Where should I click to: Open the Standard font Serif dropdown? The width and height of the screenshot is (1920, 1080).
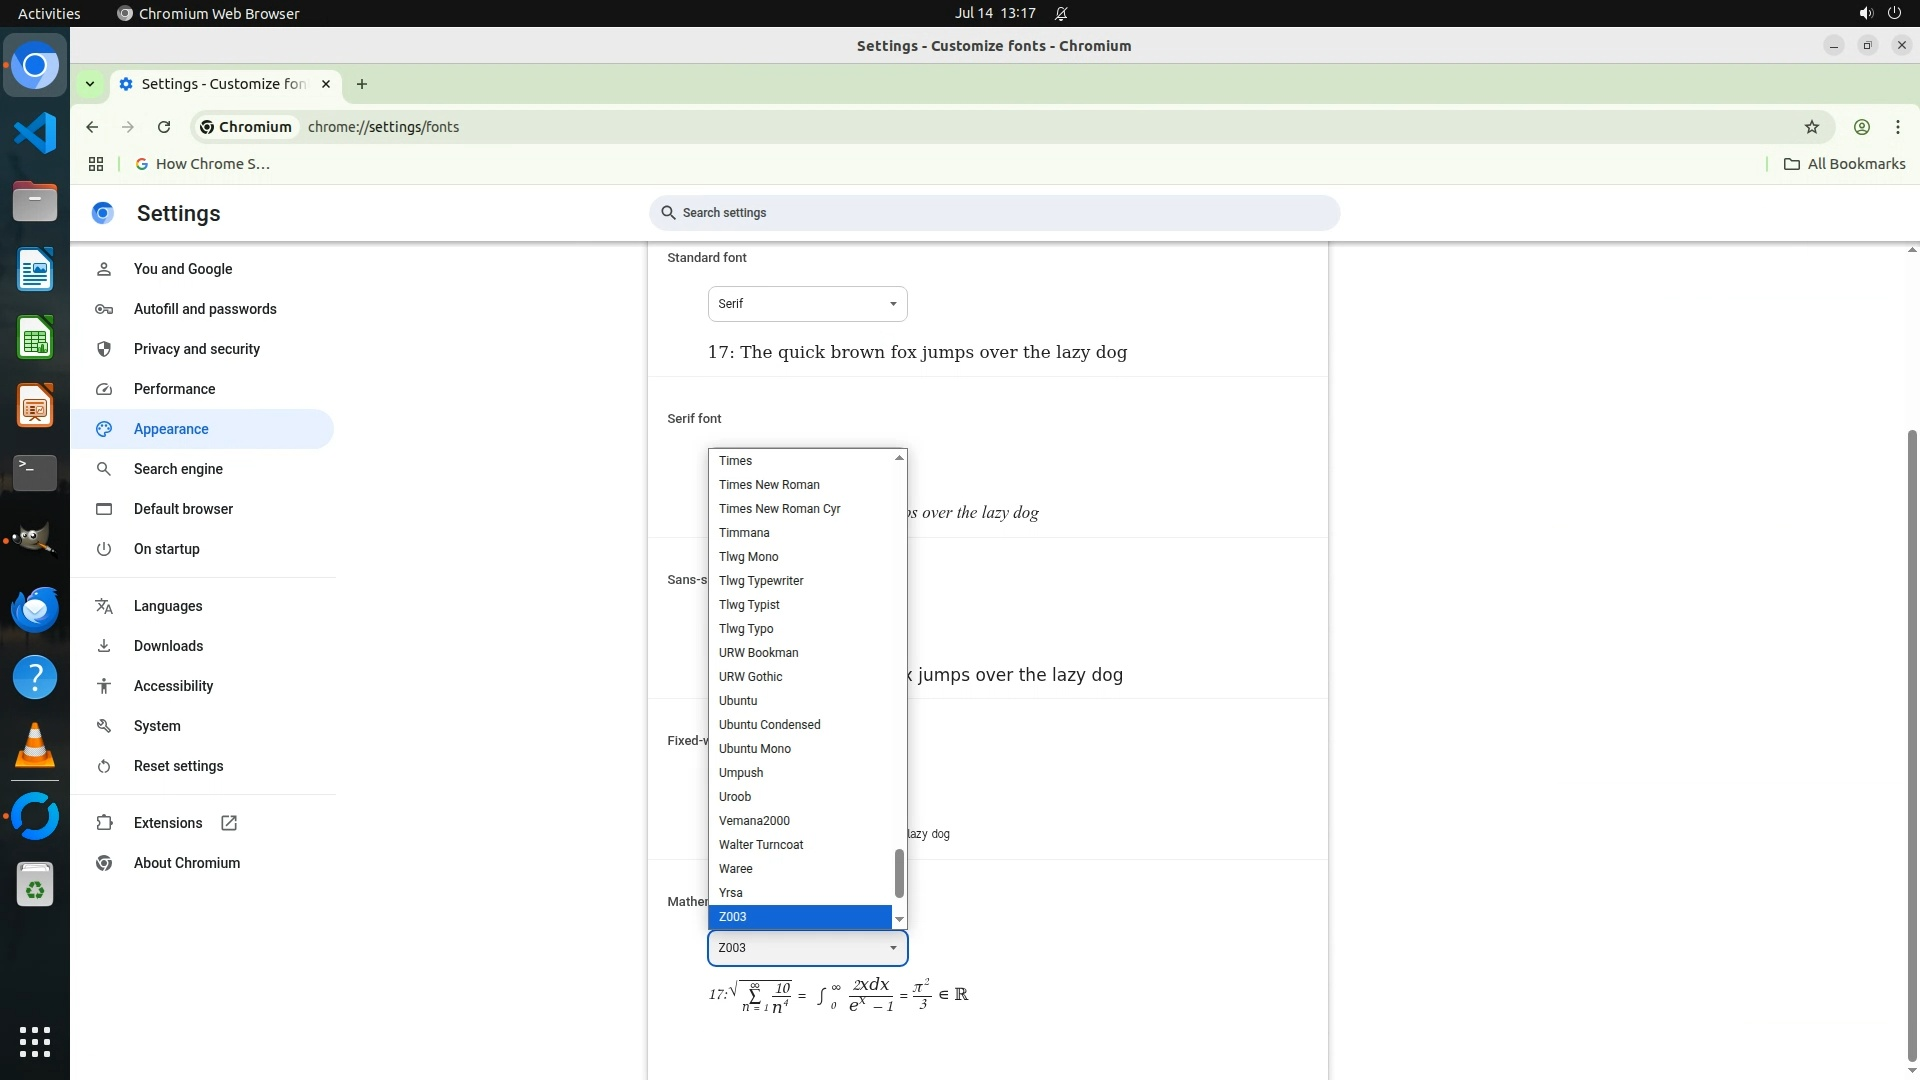(x=807, y=304)
